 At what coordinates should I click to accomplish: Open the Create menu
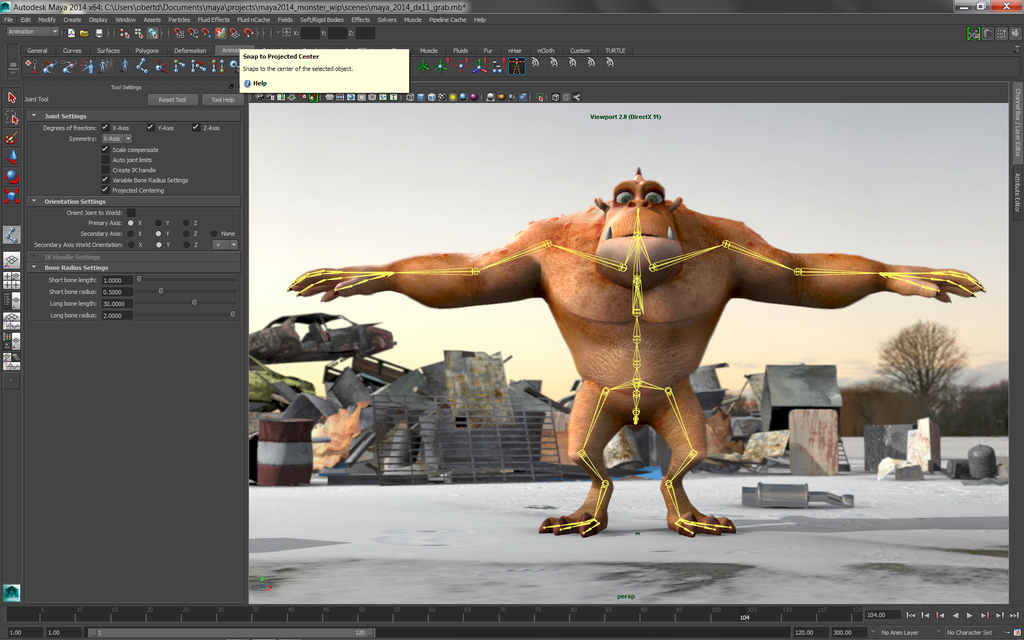click(x=72, y=20)
